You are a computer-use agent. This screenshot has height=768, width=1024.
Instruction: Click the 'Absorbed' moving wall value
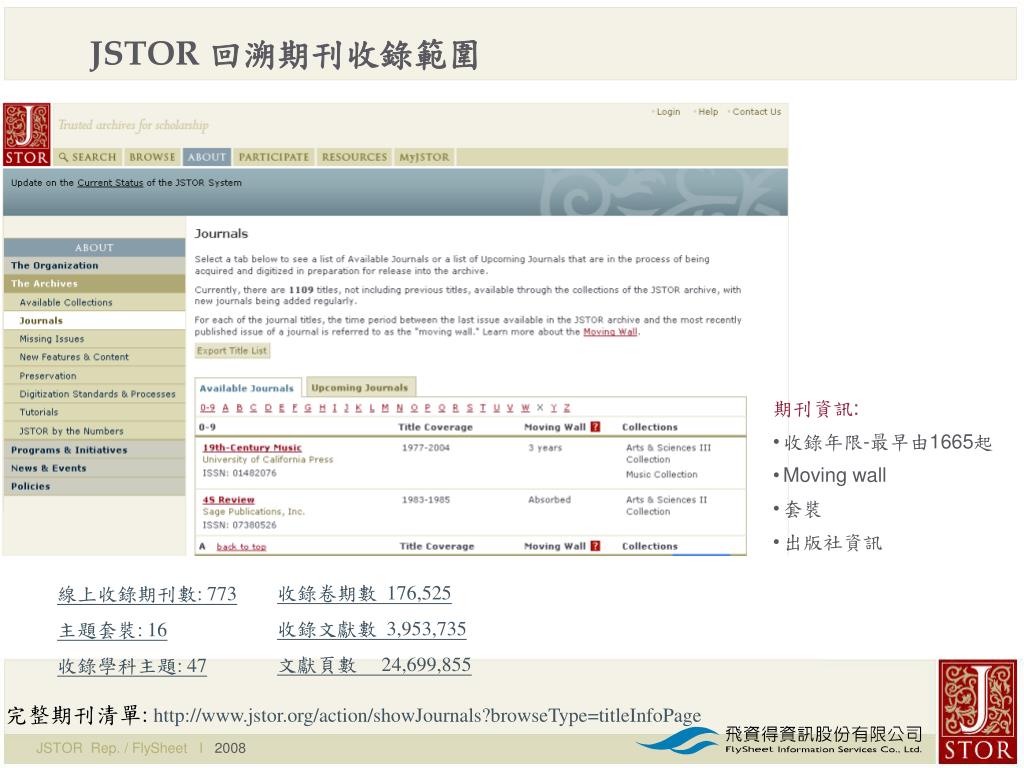click(x=550, y=500)
